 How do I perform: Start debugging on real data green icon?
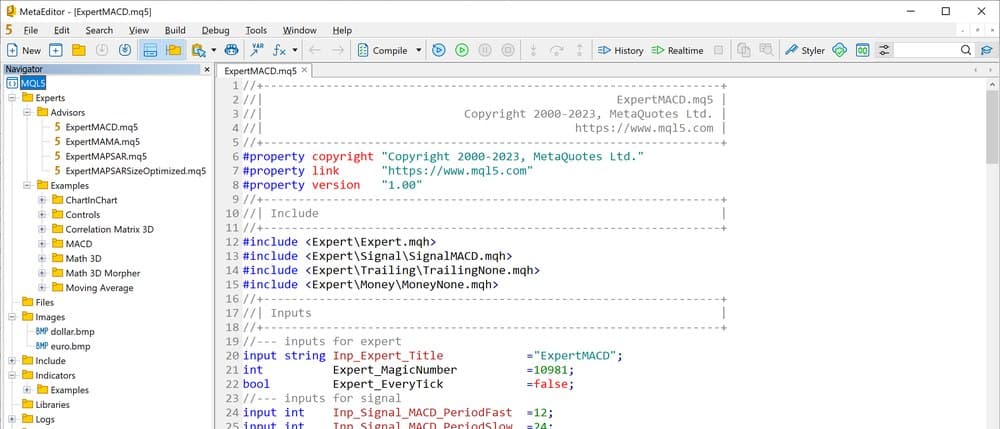pyautogui.click(x=462, y=50)
